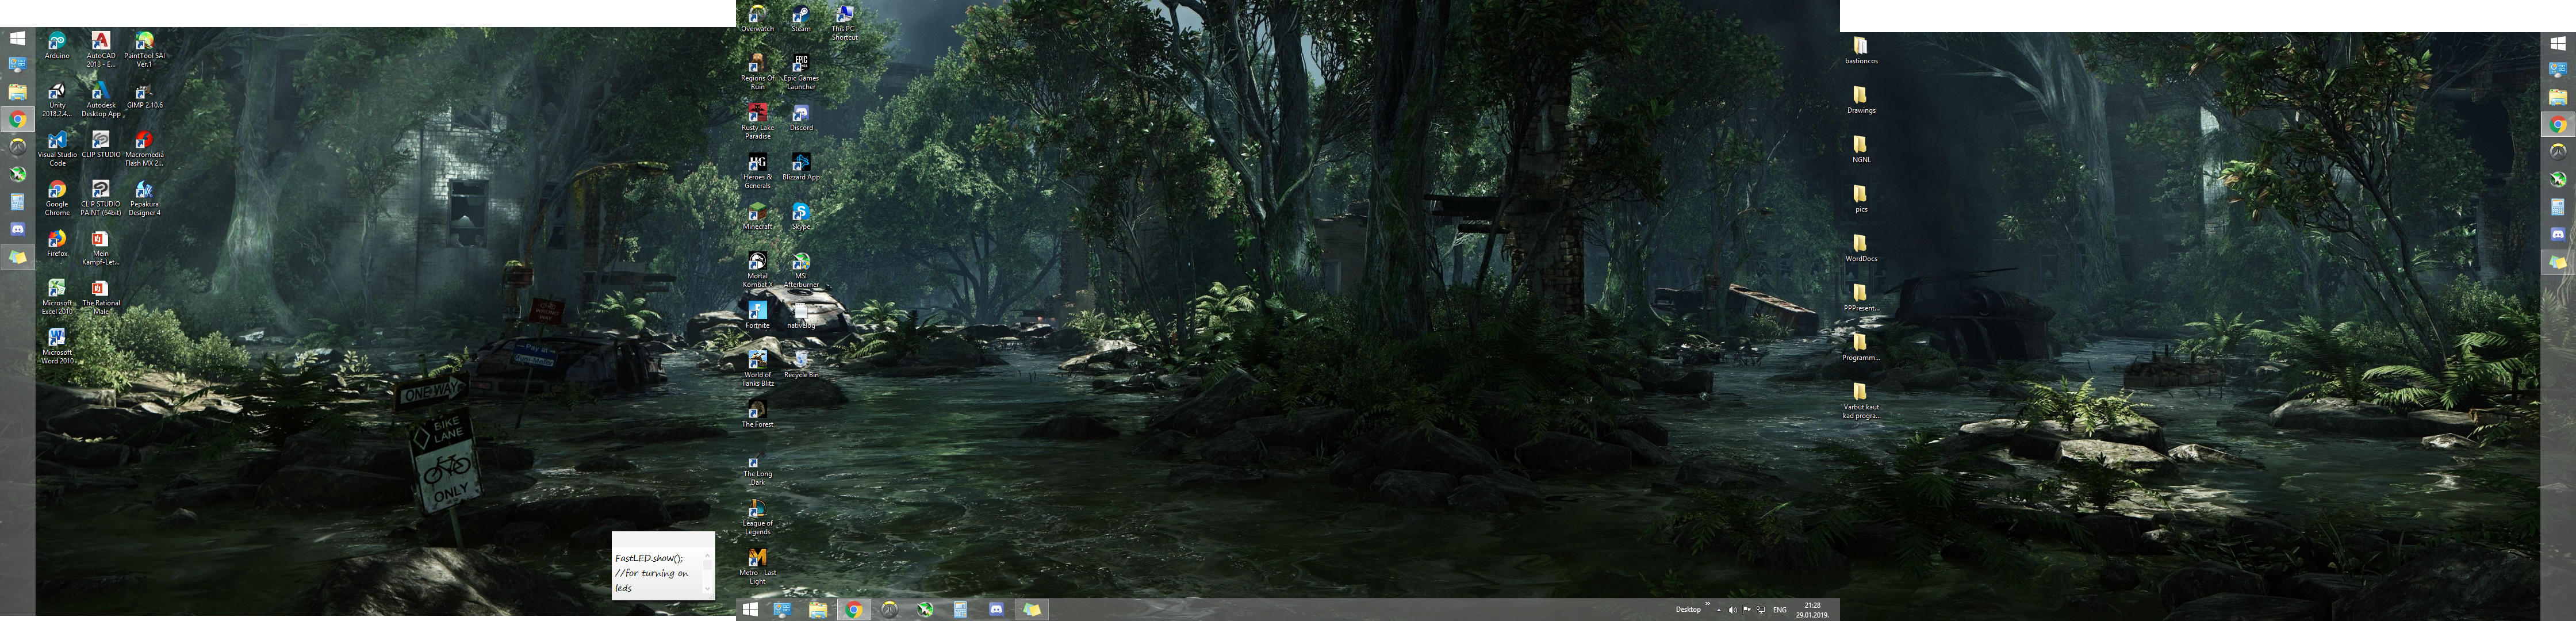
Task: Select the WordDocs folder
Action: [1860, 248]
